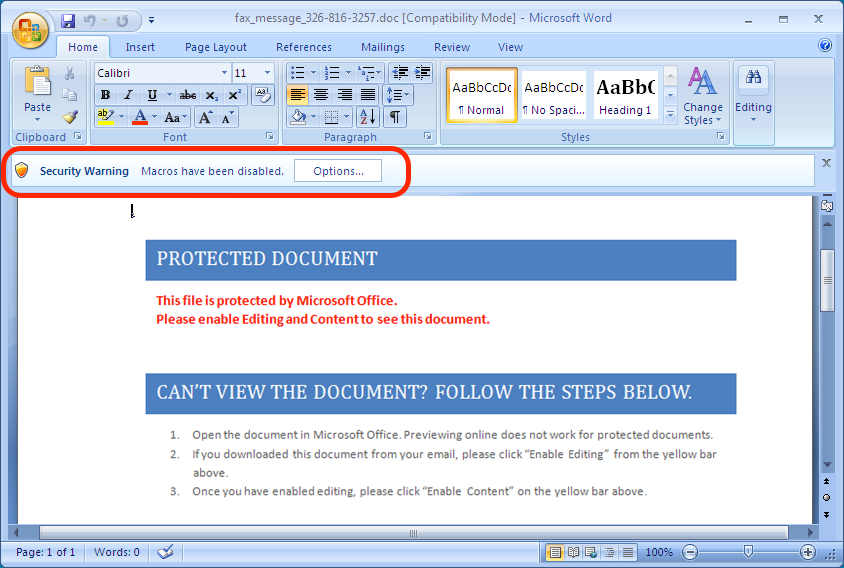
Task: Apply Numbering list
Action: (332, 73)
